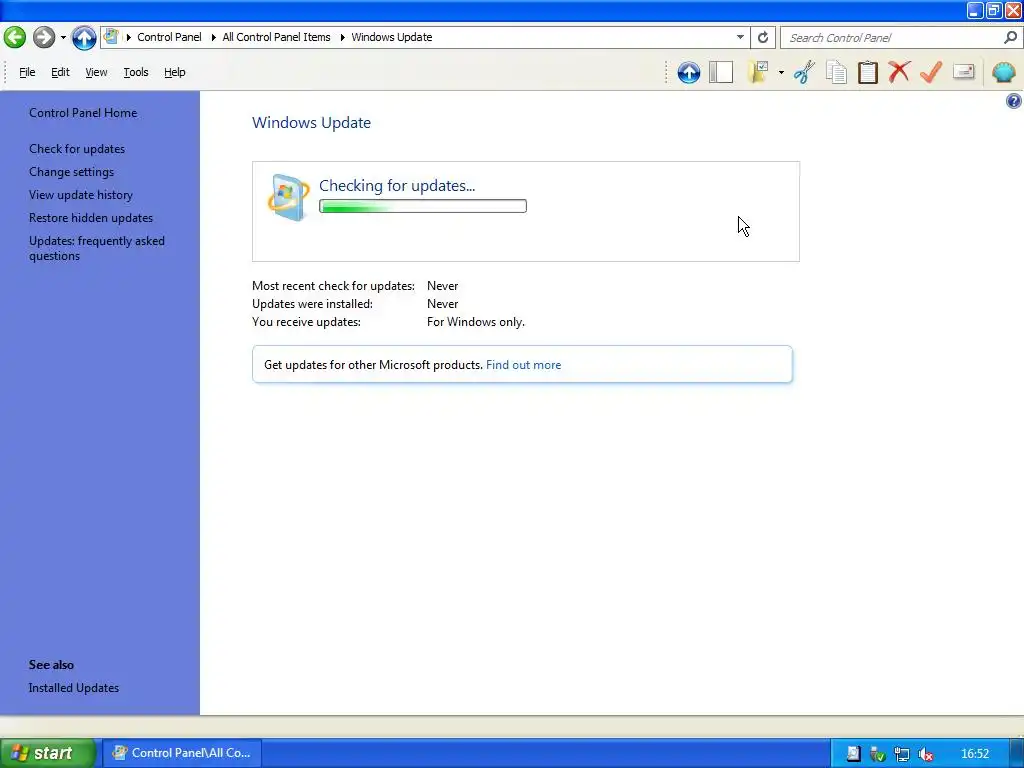Viewport: 1024px width, 768px height.
Task: Click the Paste clipboard icon
Action: coord(868,72)
